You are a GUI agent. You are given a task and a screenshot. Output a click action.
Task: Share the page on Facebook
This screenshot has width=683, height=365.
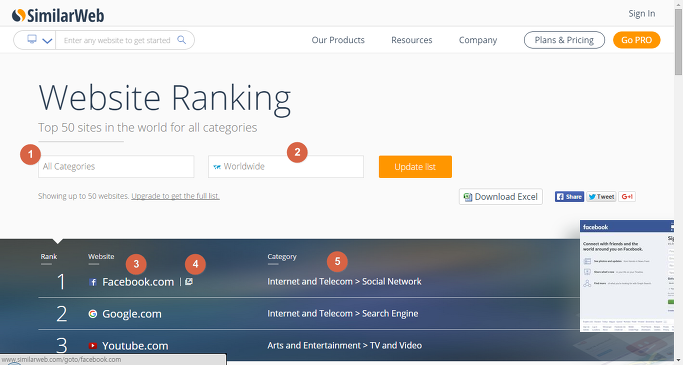pyautogui.click(x=569, y=197)
